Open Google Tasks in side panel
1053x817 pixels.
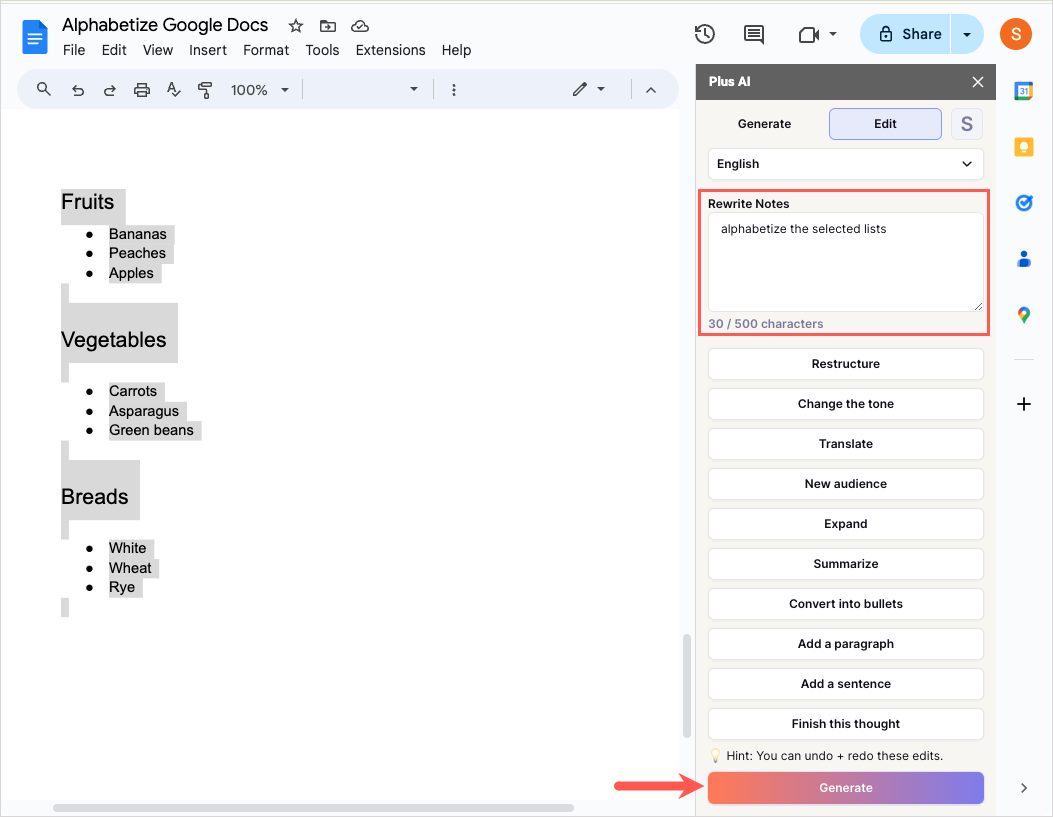click(1023, 202)
